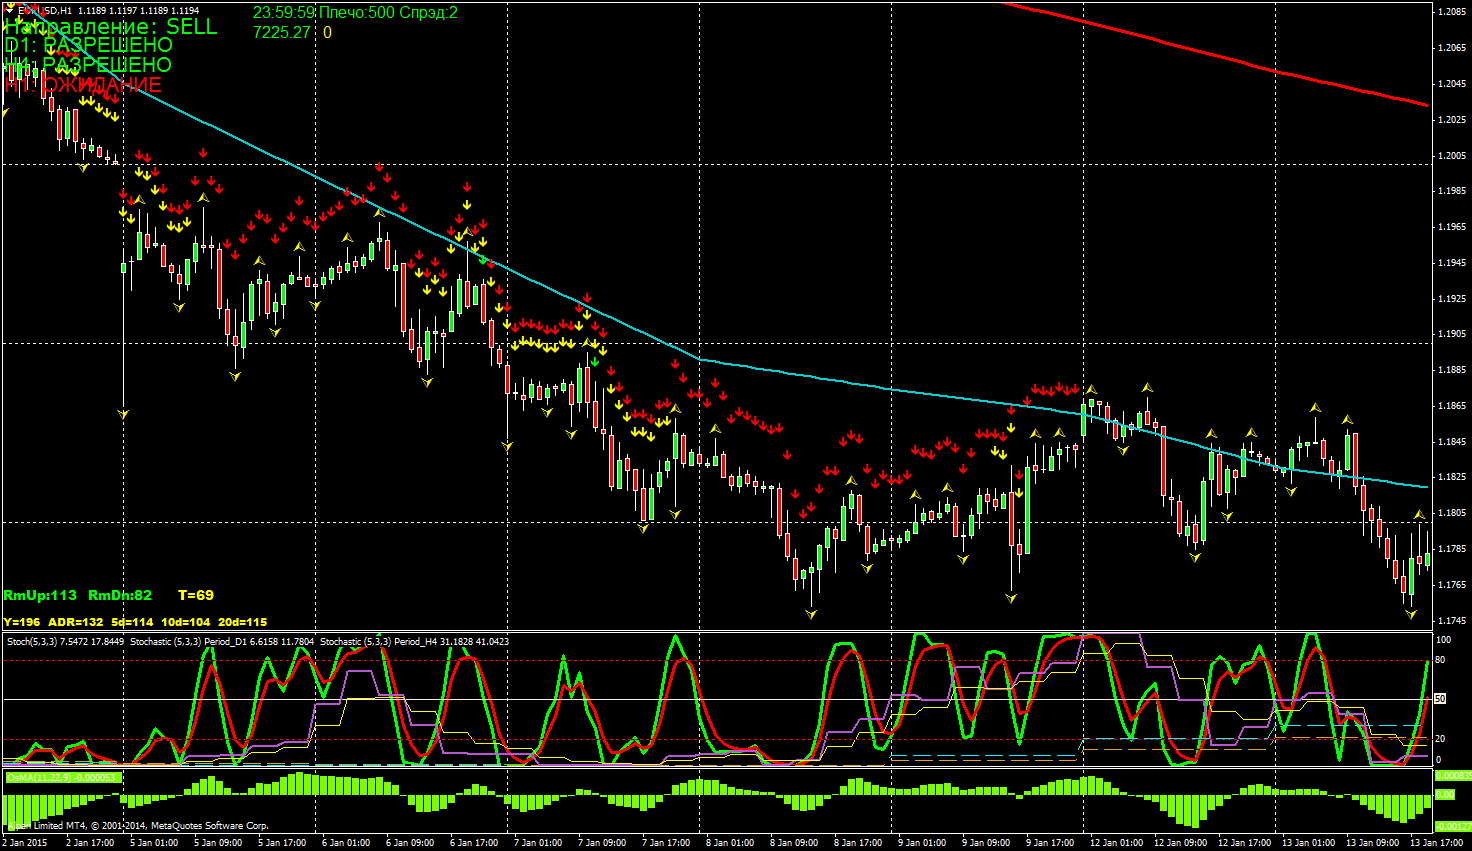Click the 'D1: РАЗРЕШЕНО' status label
1472x851 pixels.
click(88, 45)
